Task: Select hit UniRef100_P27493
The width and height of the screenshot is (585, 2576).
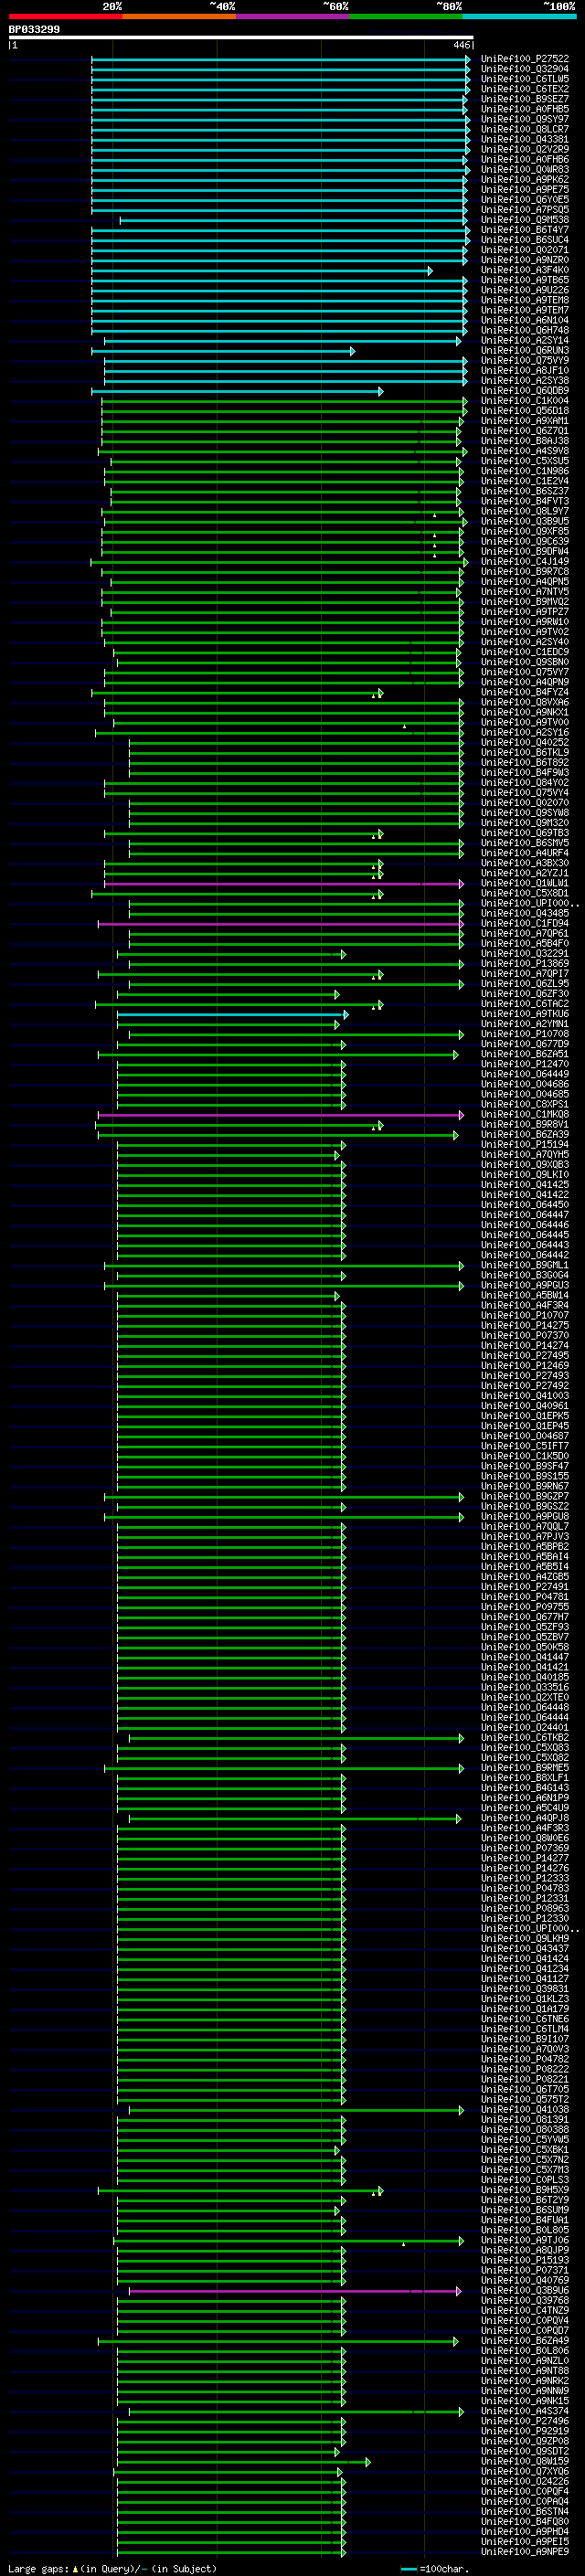Action: [525, 1376]
